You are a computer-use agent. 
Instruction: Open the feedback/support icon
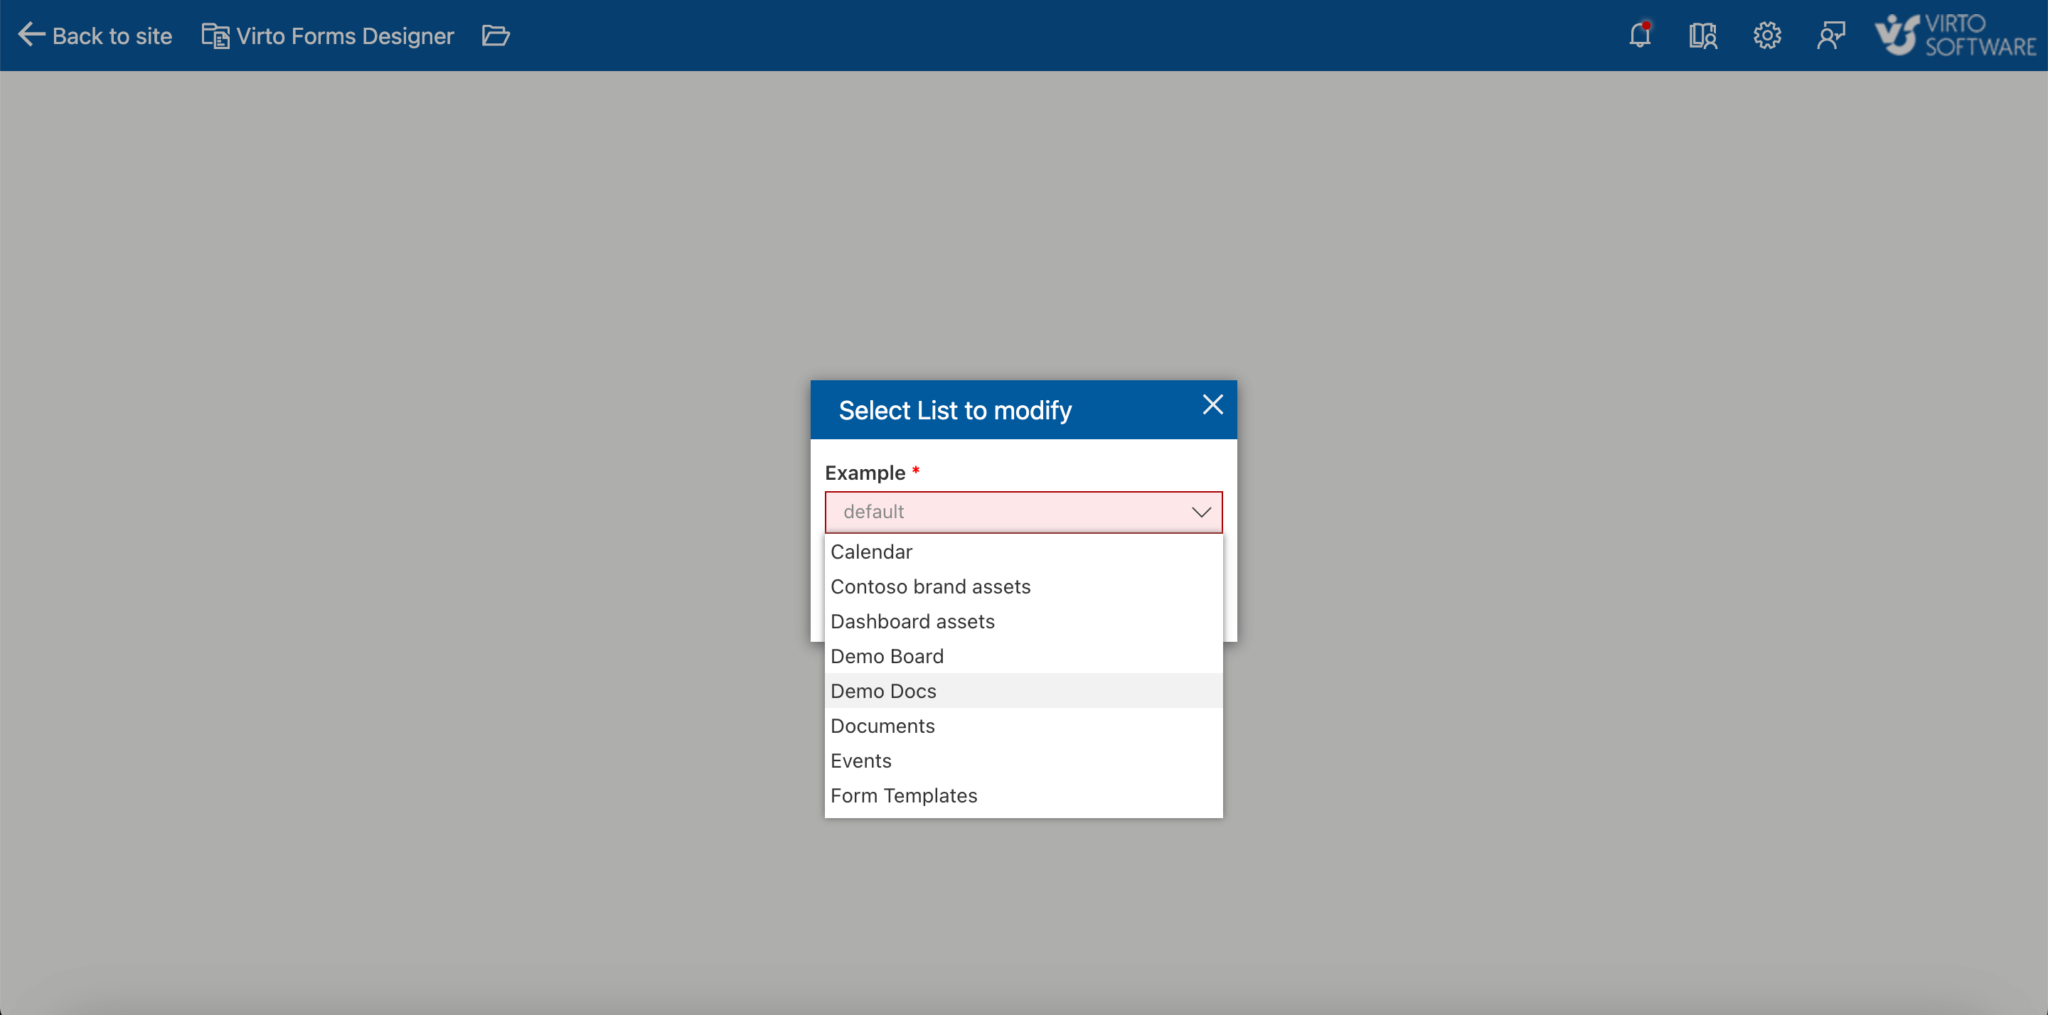point(1831,35)
